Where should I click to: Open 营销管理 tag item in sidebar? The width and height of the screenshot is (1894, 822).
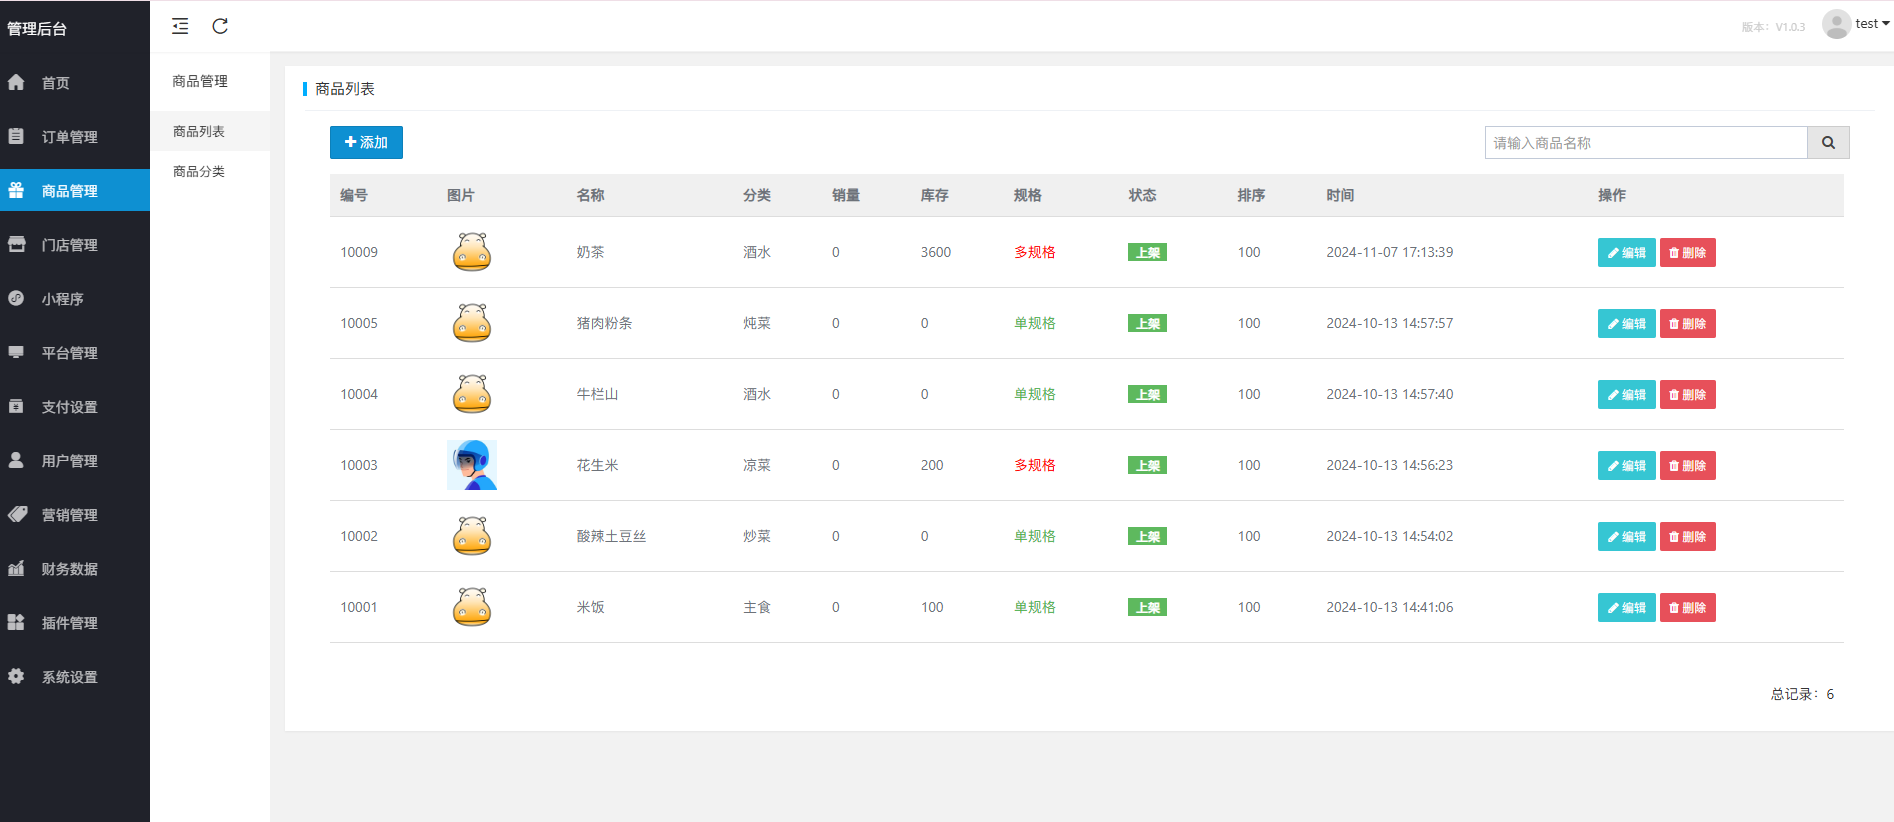point(68,515)
